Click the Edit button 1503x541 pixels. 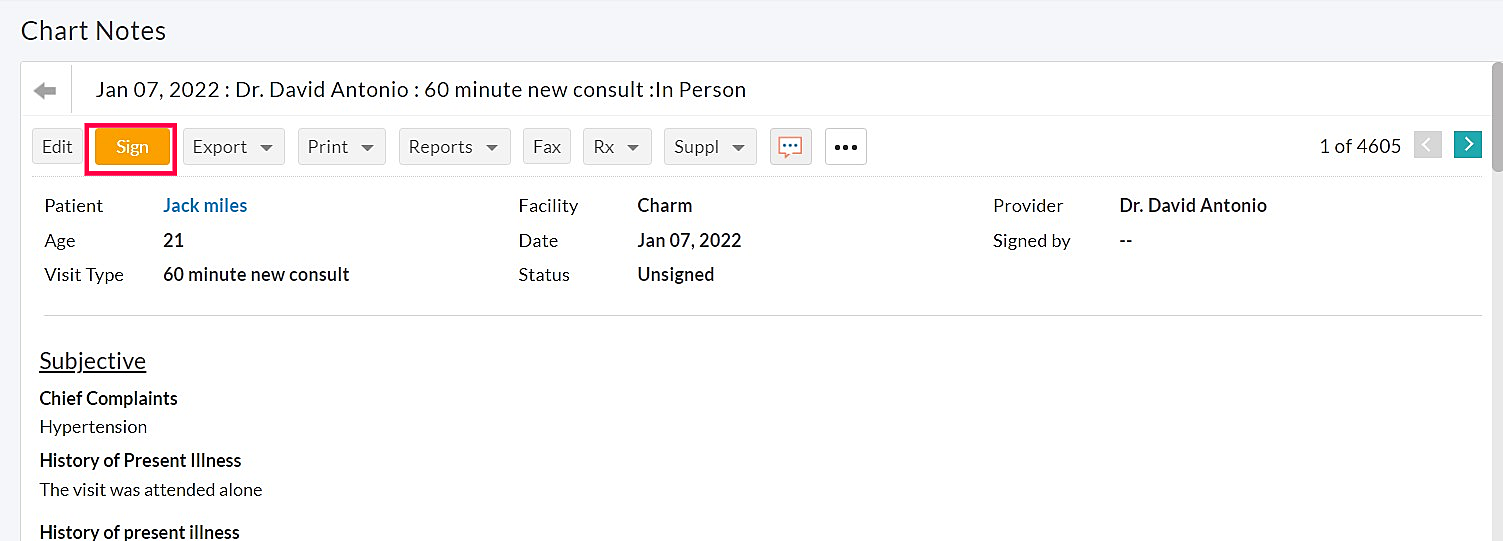(x=57, y=147)
